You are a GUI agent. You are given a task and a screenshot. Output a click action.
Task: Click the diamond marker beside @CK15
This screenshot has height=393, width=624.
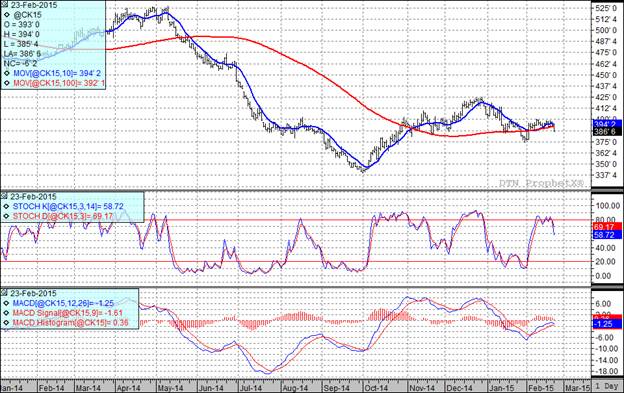coord(7,15)
